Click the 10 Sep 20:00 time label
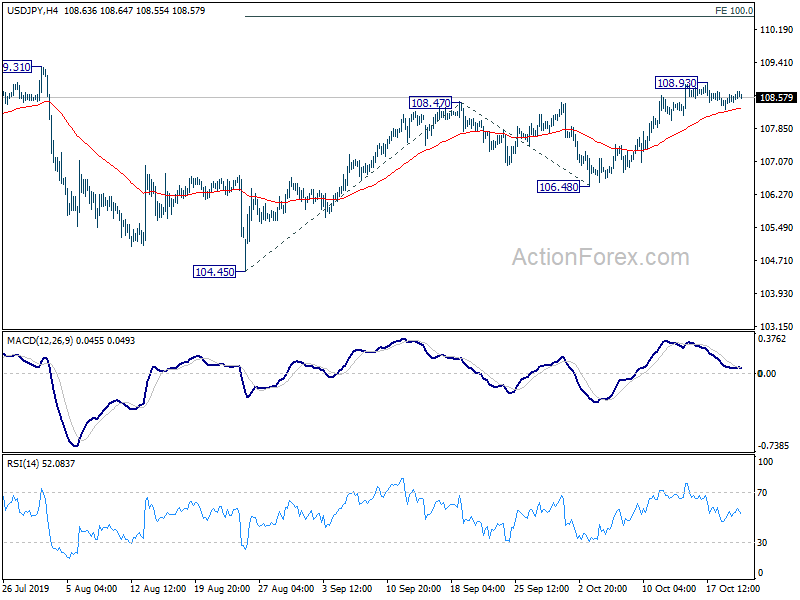This screenshot has height=600, width=800. [x=414, y=589]
